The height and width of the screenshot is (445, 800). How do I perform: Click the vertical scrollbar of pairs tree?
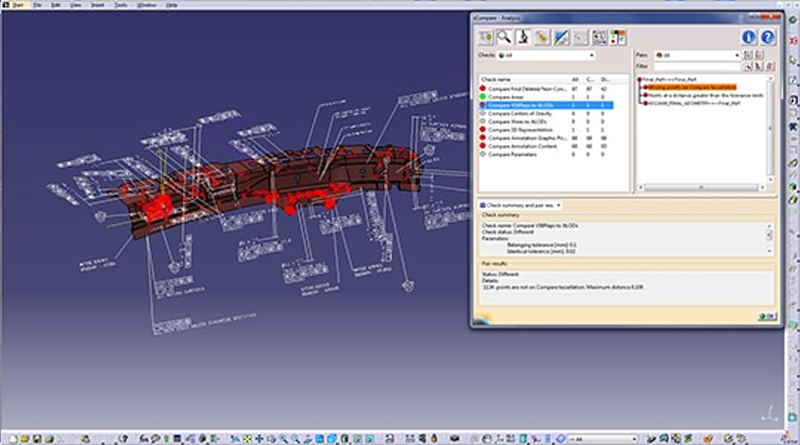(770, 130)
